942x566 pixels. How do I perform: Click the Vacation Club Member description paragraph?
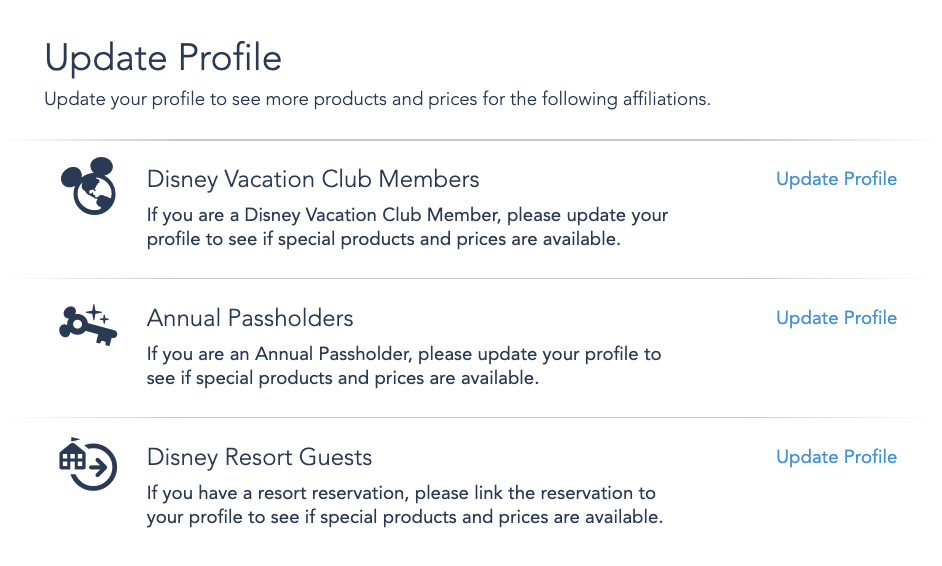pos(407,227)
